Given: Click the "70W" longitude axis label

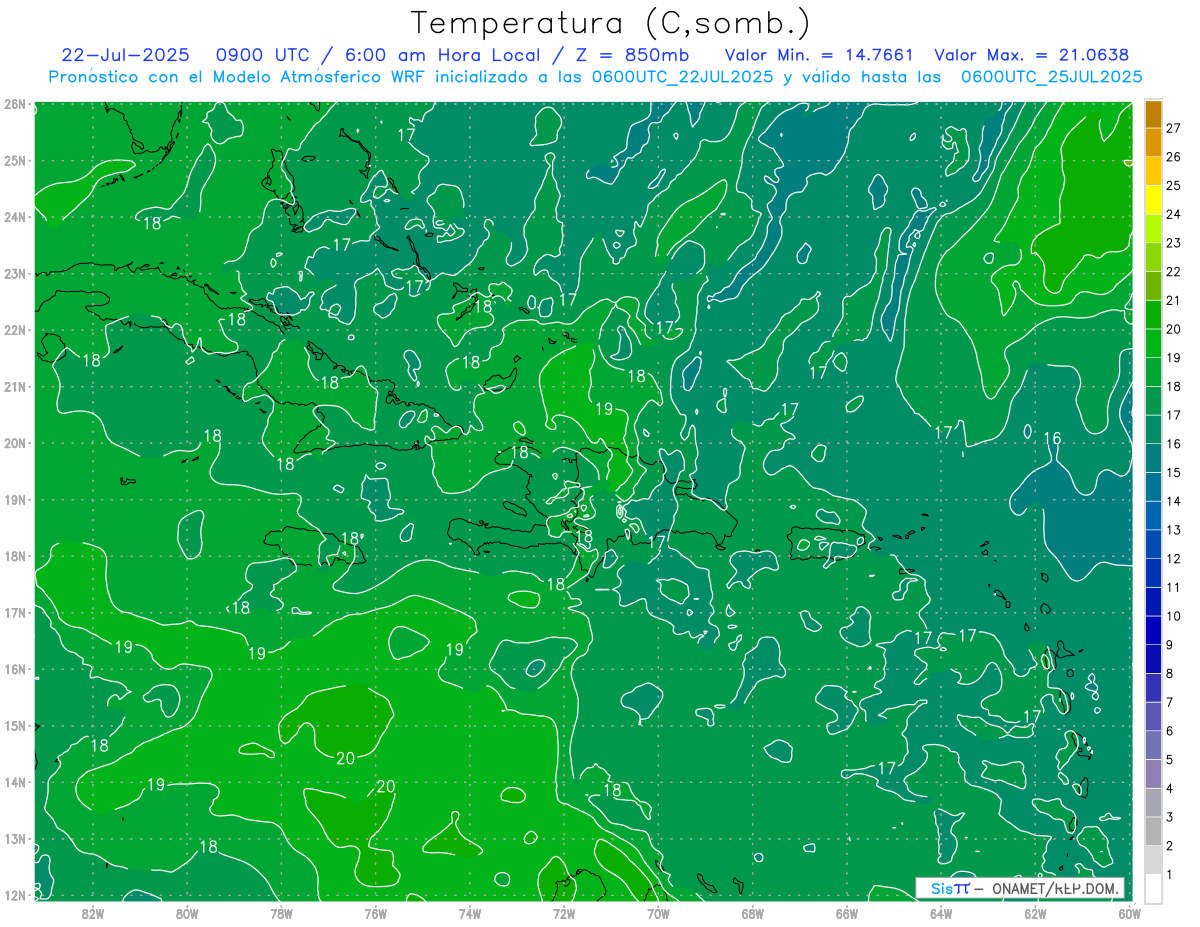Looking at the screenshot, I should point(658,914).
